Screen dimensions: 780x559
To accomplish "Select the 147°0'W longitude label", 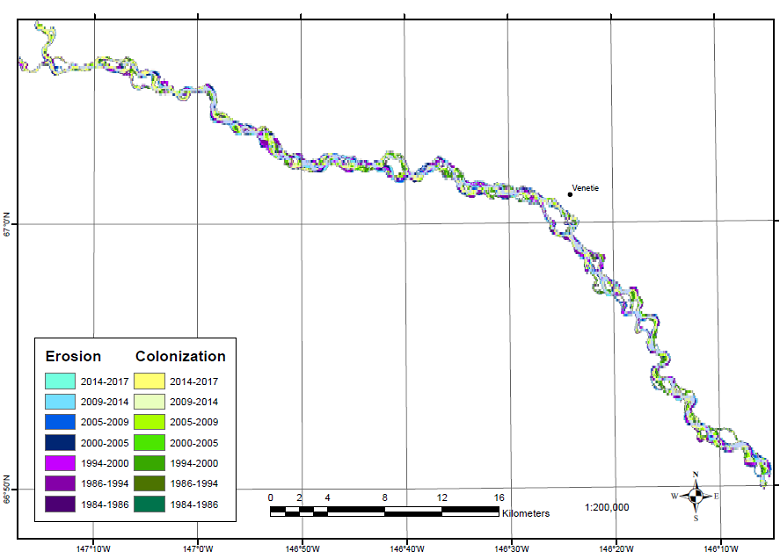I will [198, 548].
